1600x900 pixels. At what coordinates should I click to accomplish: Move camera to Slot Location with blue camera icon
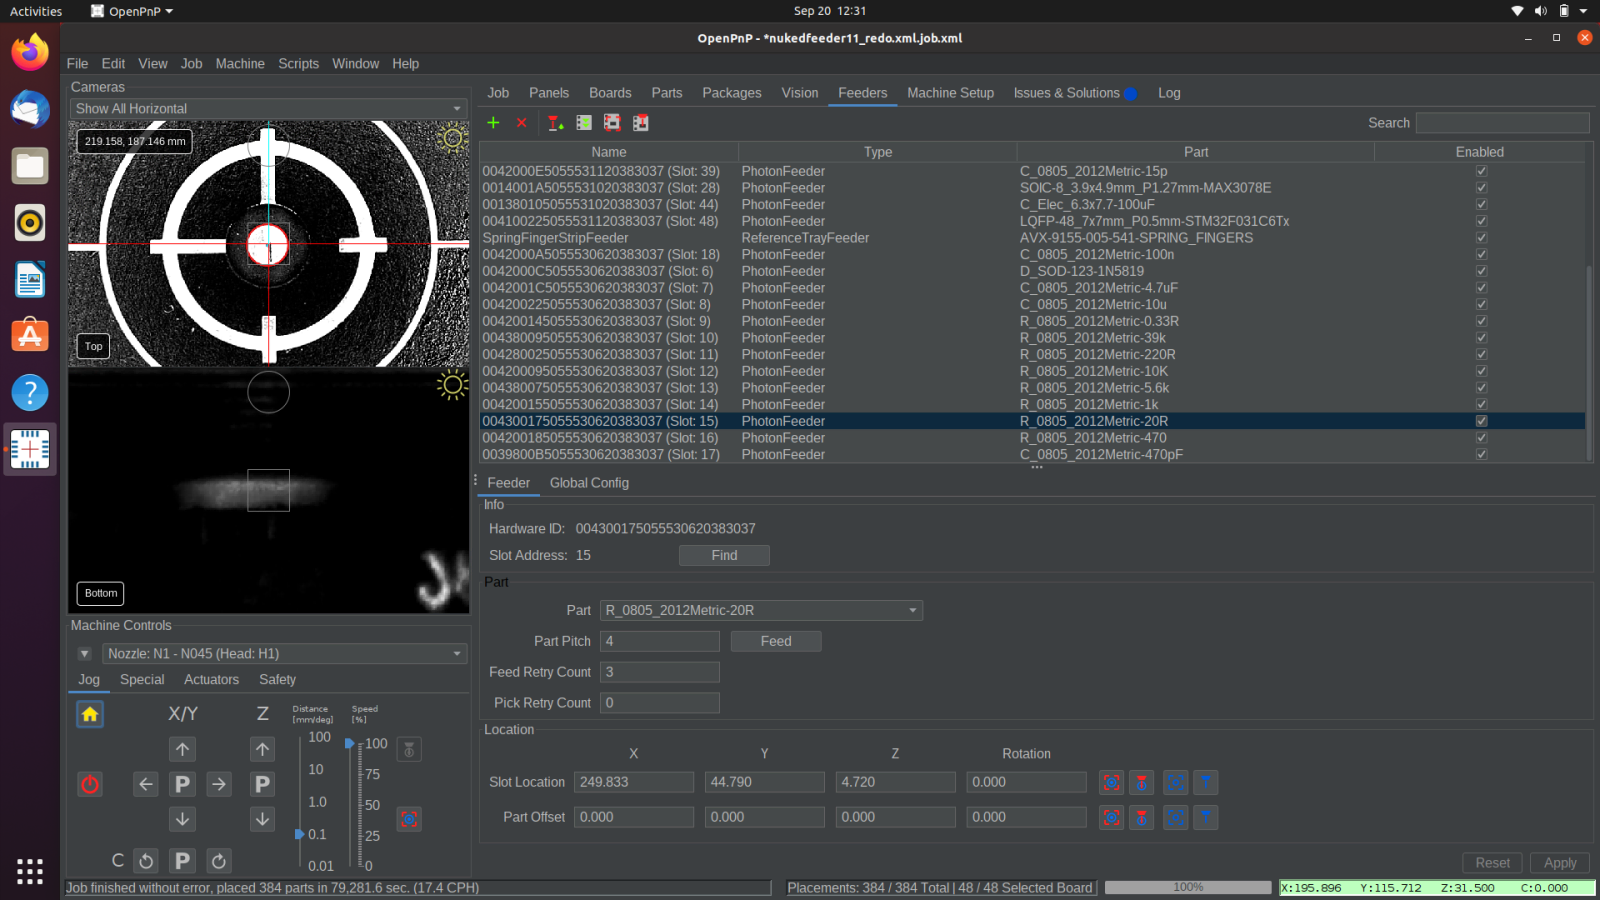point(1176,783)
